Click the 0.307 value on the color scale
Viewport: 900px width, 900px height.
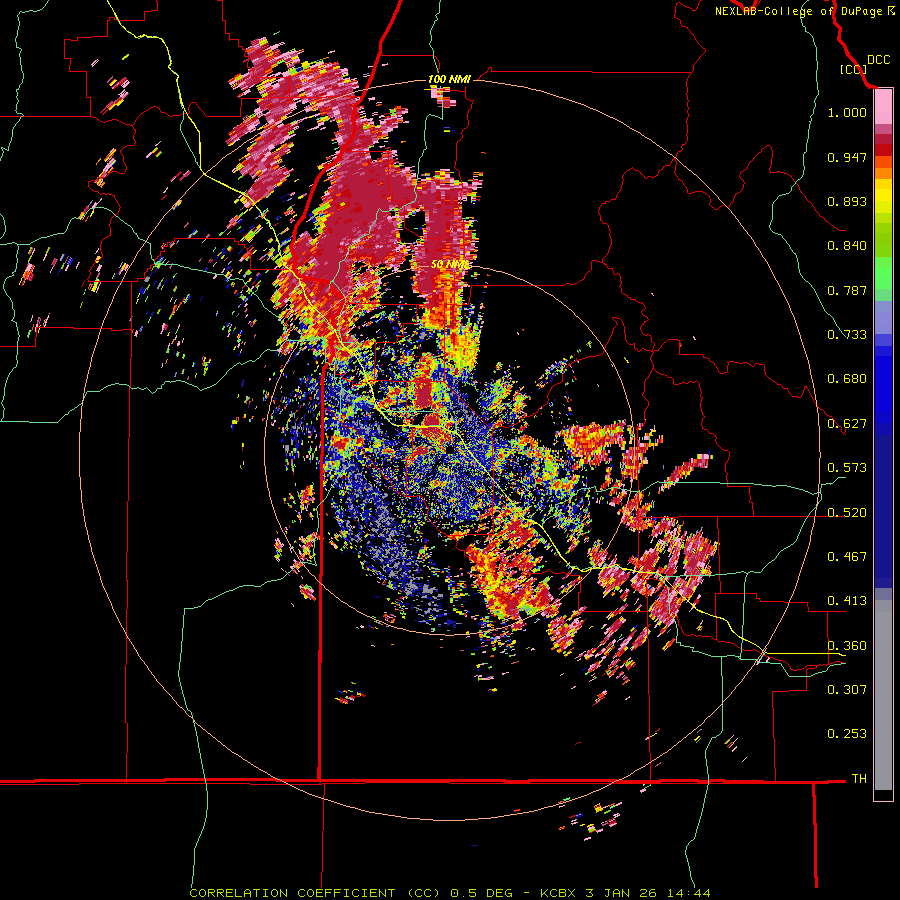[847, 690]
